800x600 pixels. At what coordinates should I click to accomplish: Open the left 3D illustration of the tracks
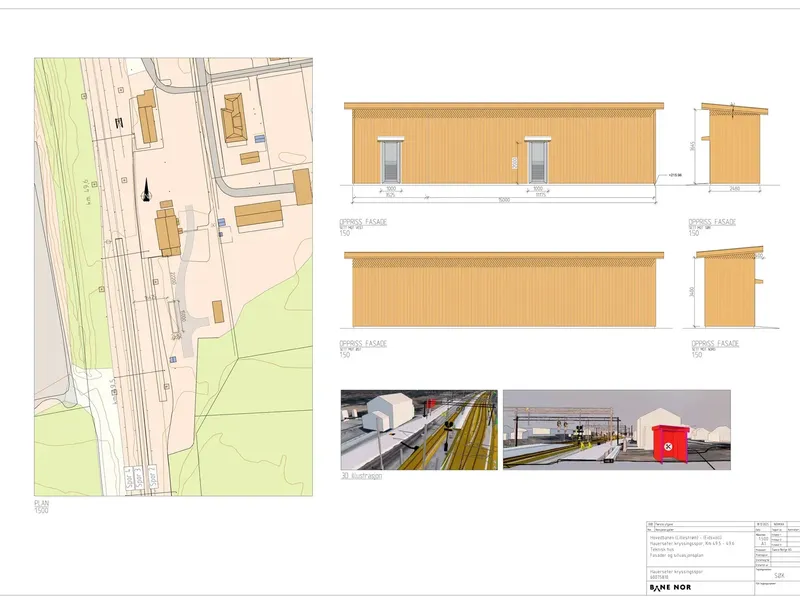pos(419,430)
